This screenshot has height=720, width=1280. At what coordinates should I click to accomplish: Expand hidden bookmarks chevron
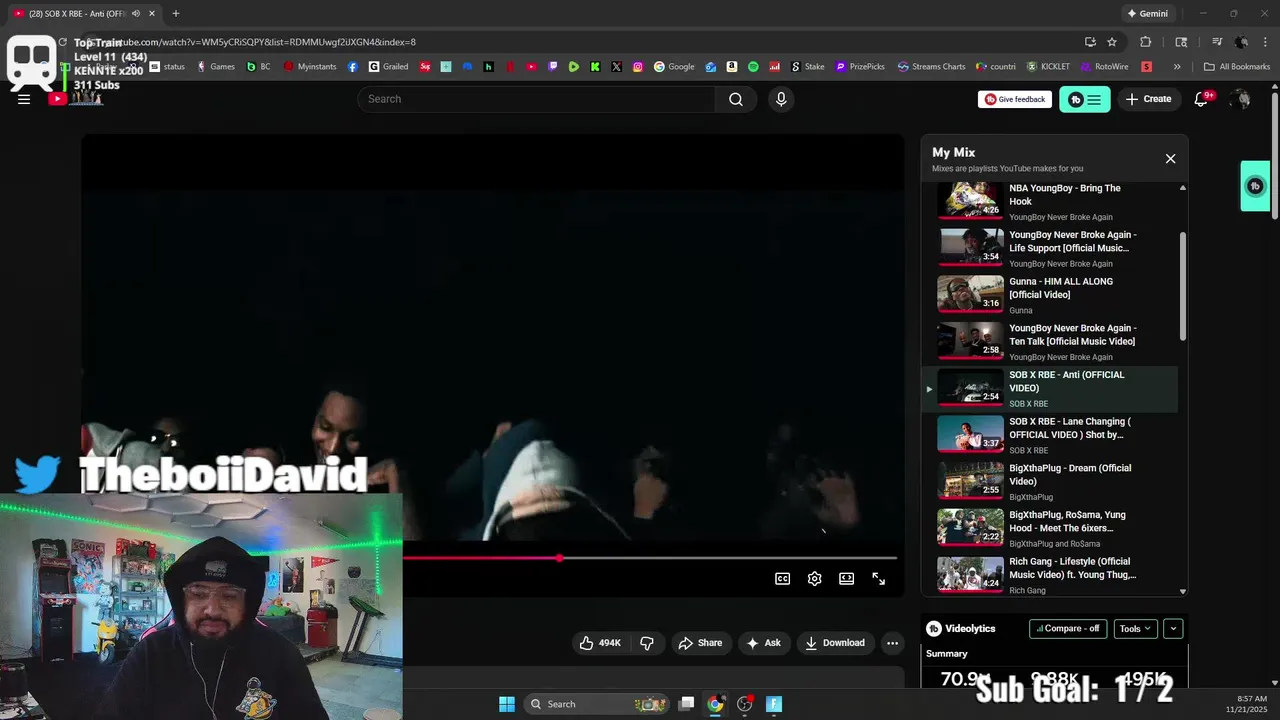[1177, 67]
